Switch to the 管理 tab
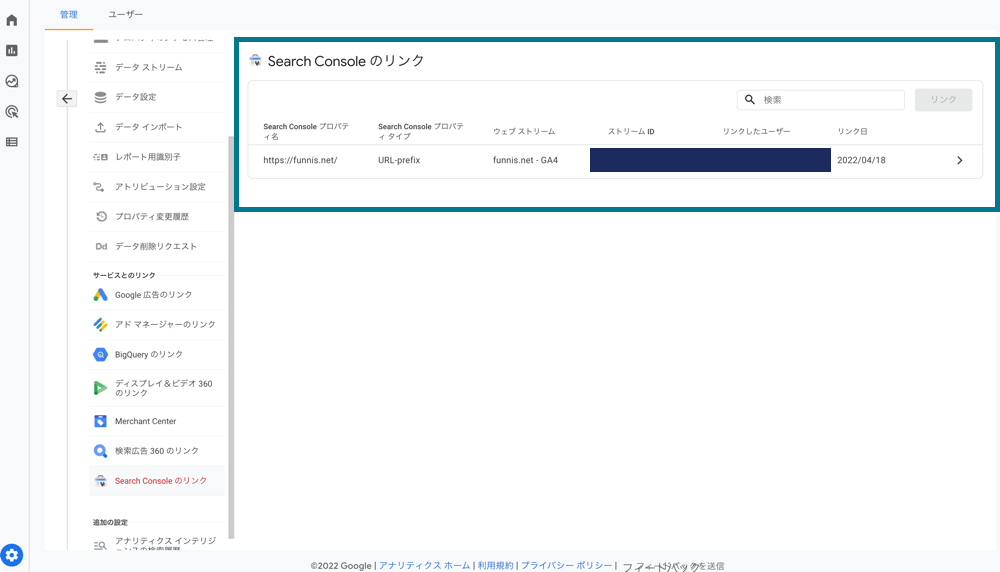Image resolution: width=1000 pixels, height=572 pixels. point(69,14)
